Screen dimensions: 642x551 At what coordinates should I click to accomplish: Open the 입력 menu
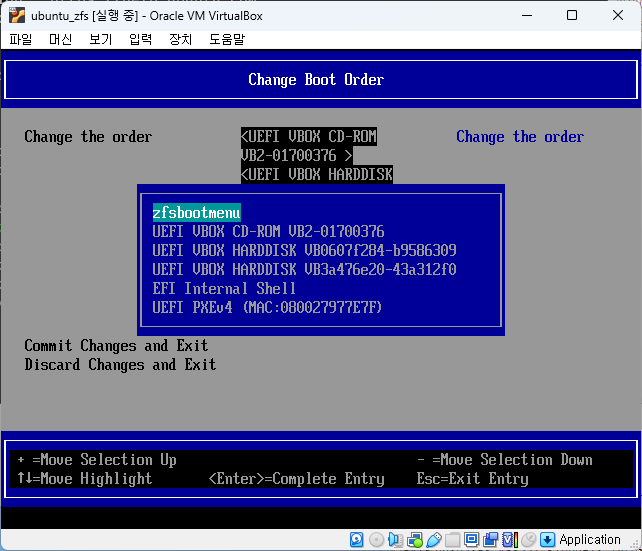140,39
